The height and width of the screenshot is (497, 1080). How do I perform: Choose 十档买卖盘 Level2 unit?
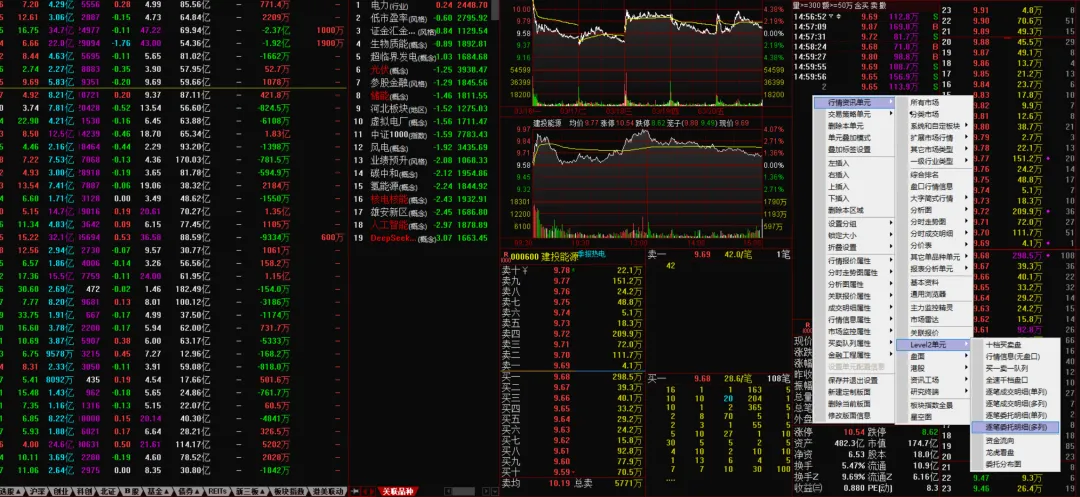coord(1015,345)
